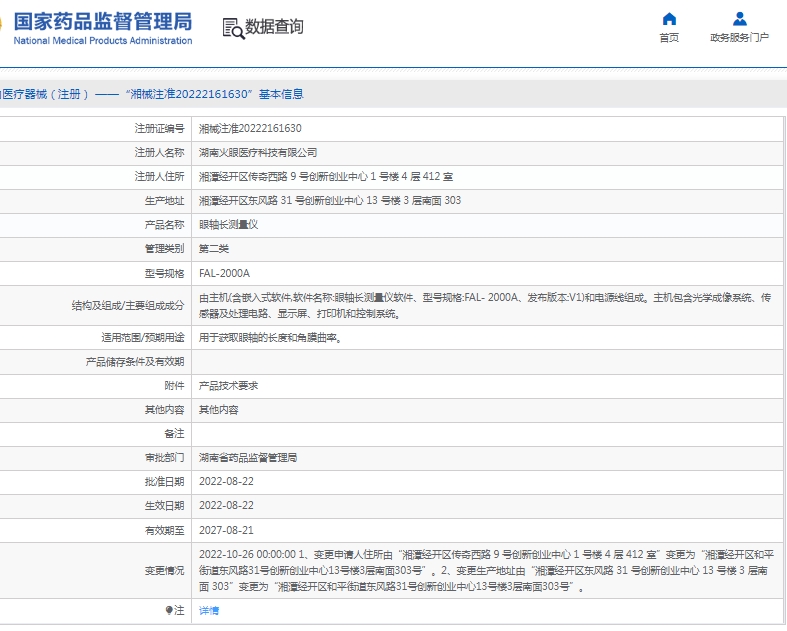Click attachment value 产品技术要求
This screenshot has width=787, height=631.
[x=228, y=386]
